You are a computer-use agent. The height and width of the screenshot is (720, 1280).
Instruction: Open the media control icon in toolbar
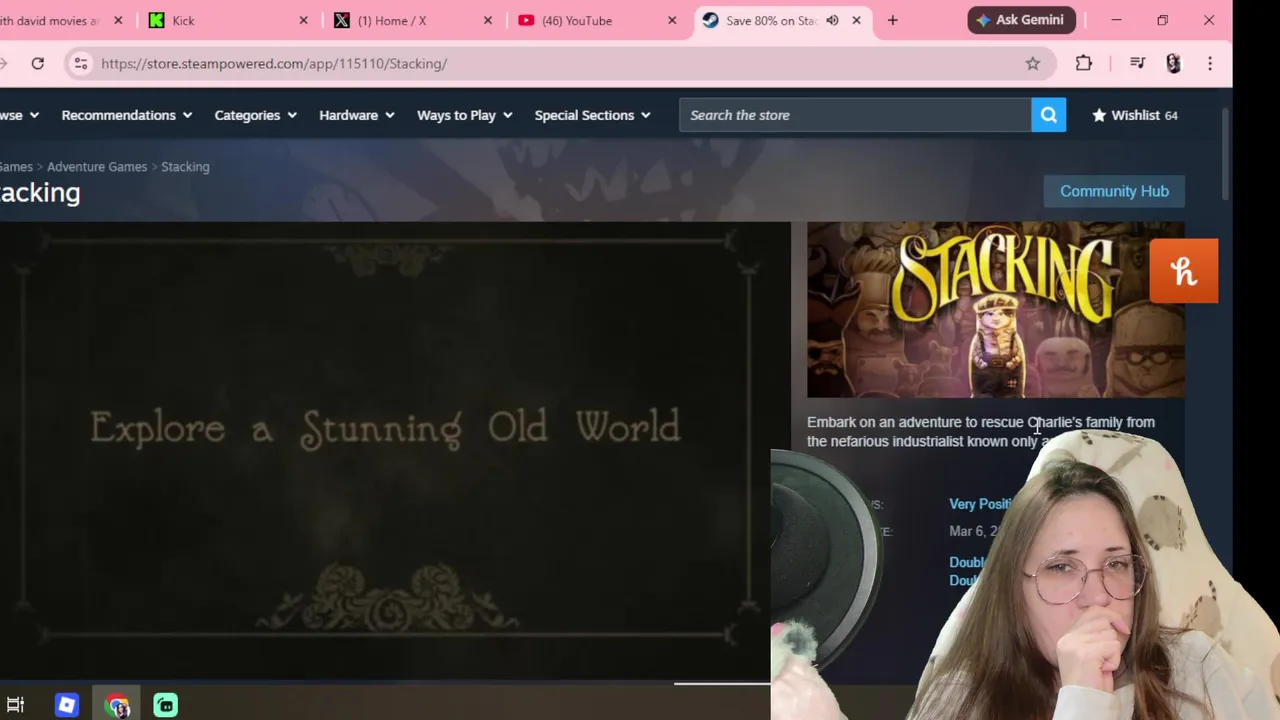point(1137,63)
